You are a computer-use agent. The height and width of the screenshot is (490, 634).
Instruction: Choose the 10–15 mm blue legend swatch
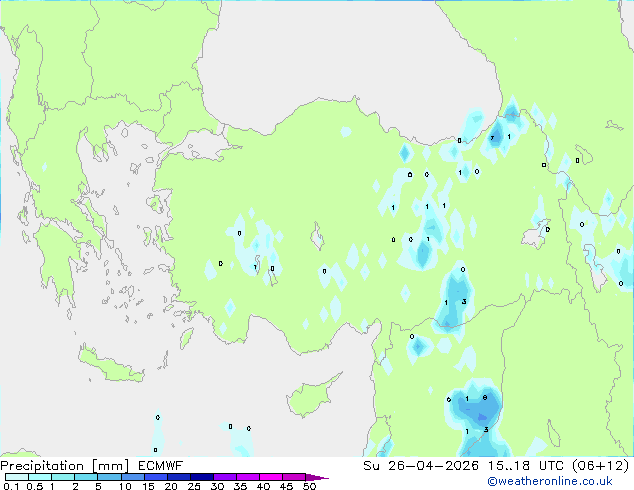point(132,477)
